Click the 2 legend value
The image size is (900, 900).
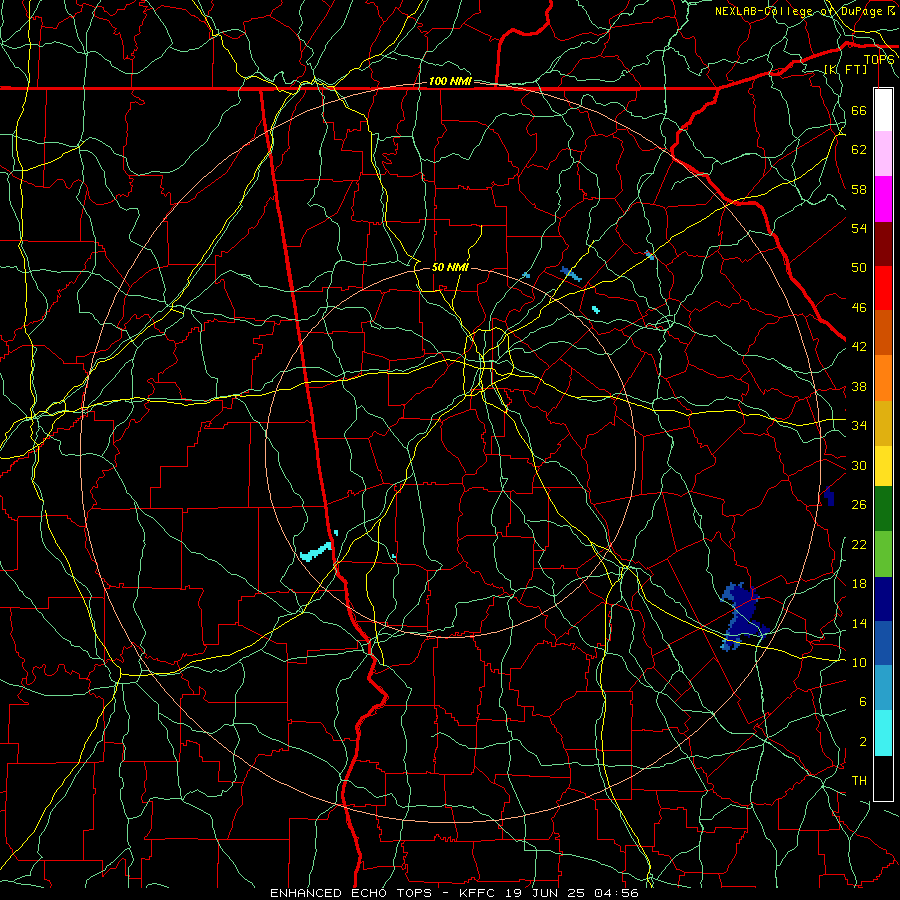tap(862, 742)
